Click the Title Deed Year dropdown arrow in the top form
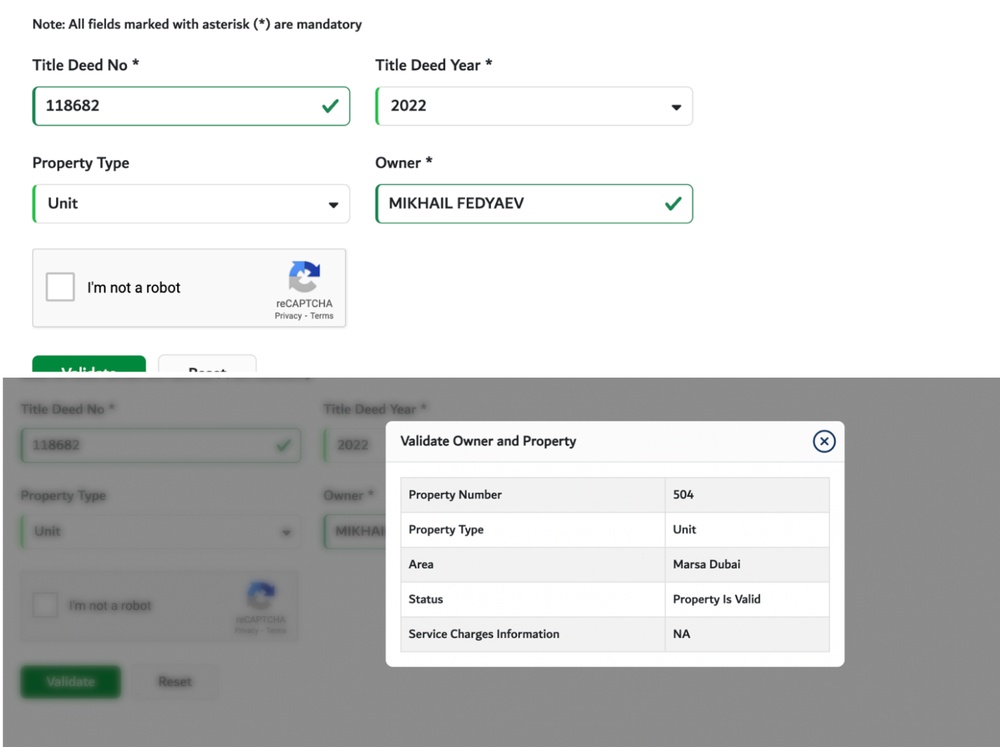The image size is (1000, 747). click(676, 107)
